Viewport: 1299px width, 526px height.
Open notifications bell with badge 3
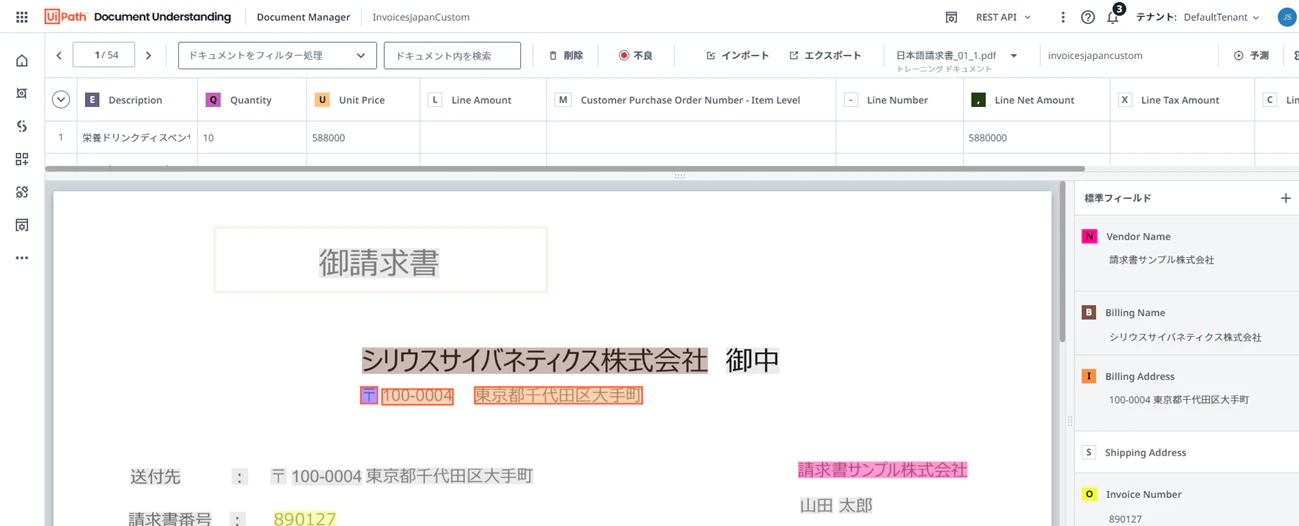1114,15
